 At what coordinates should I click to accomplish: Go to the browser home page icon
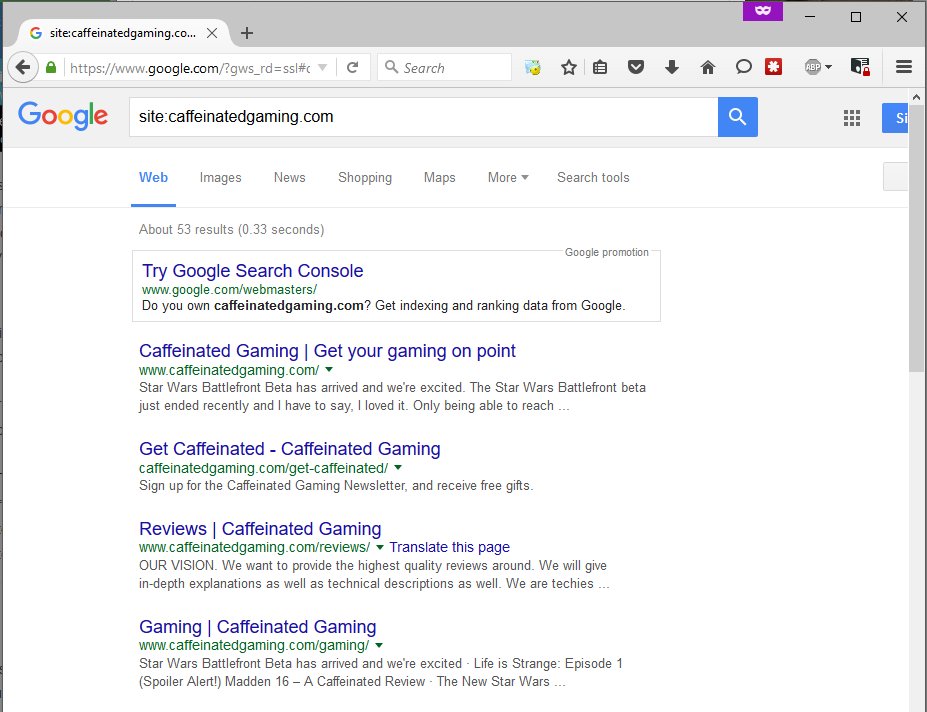pos(708,67)
